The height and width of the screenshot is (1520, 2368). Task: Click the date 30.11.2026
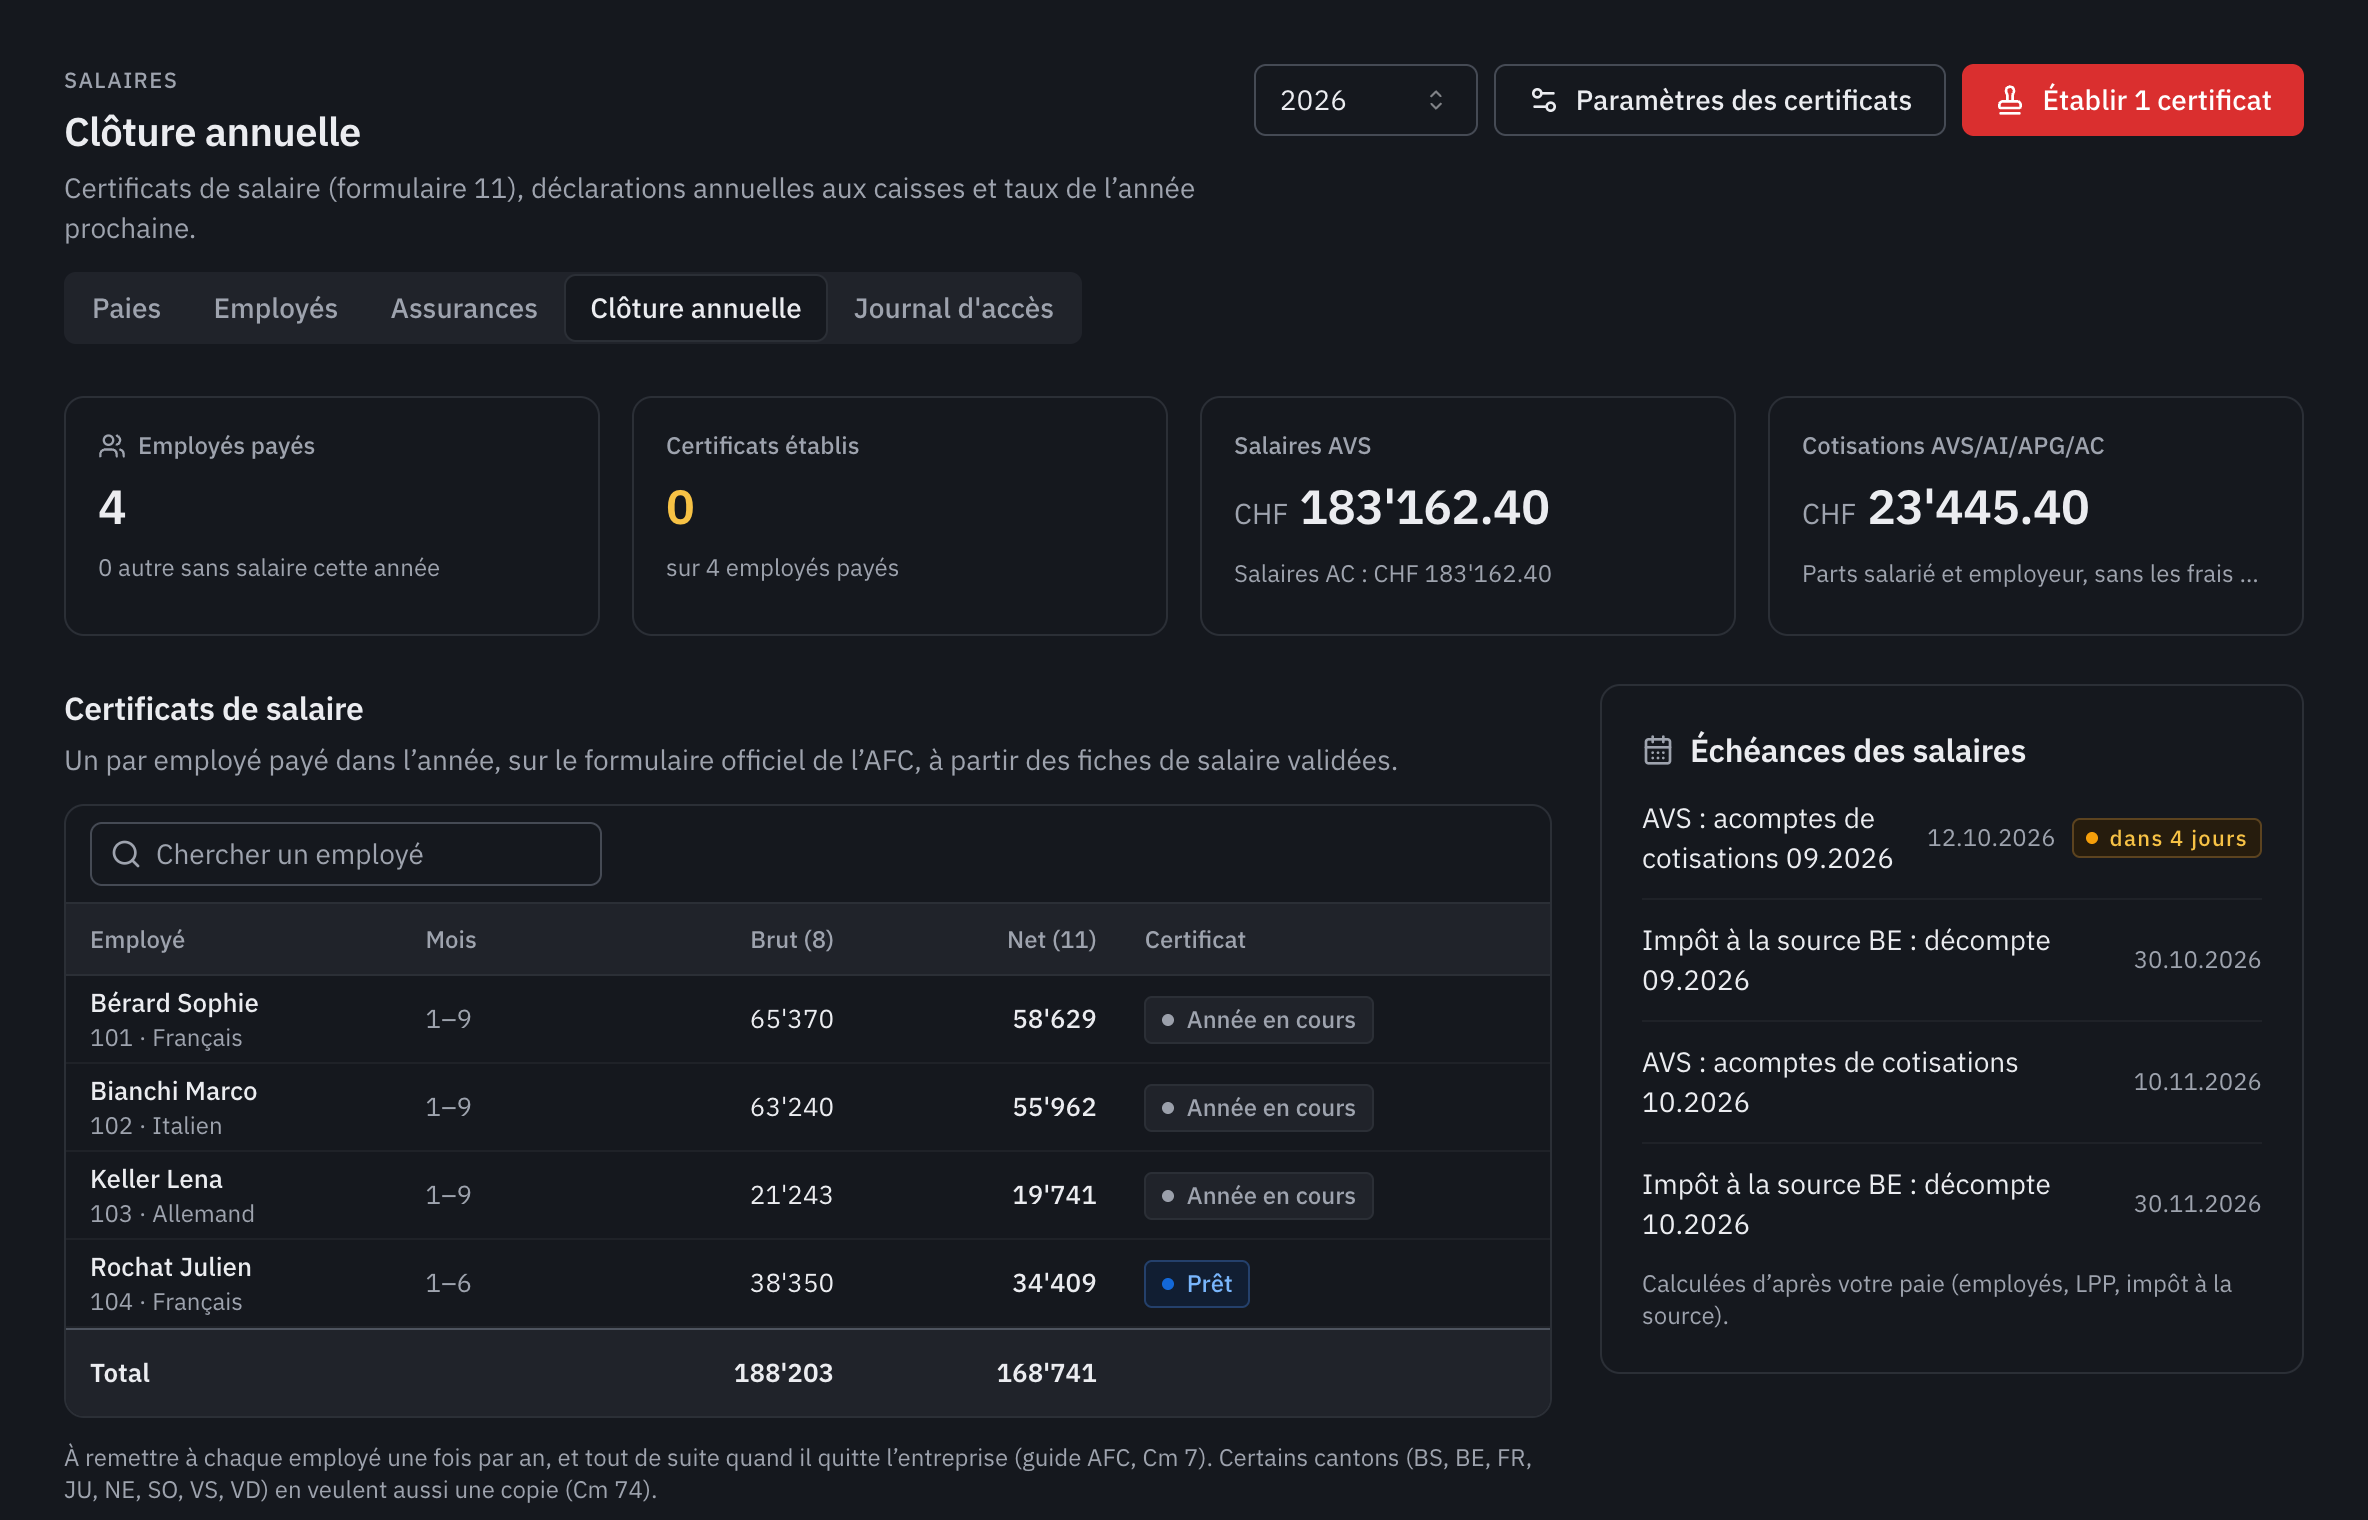click(2197, 1204)
